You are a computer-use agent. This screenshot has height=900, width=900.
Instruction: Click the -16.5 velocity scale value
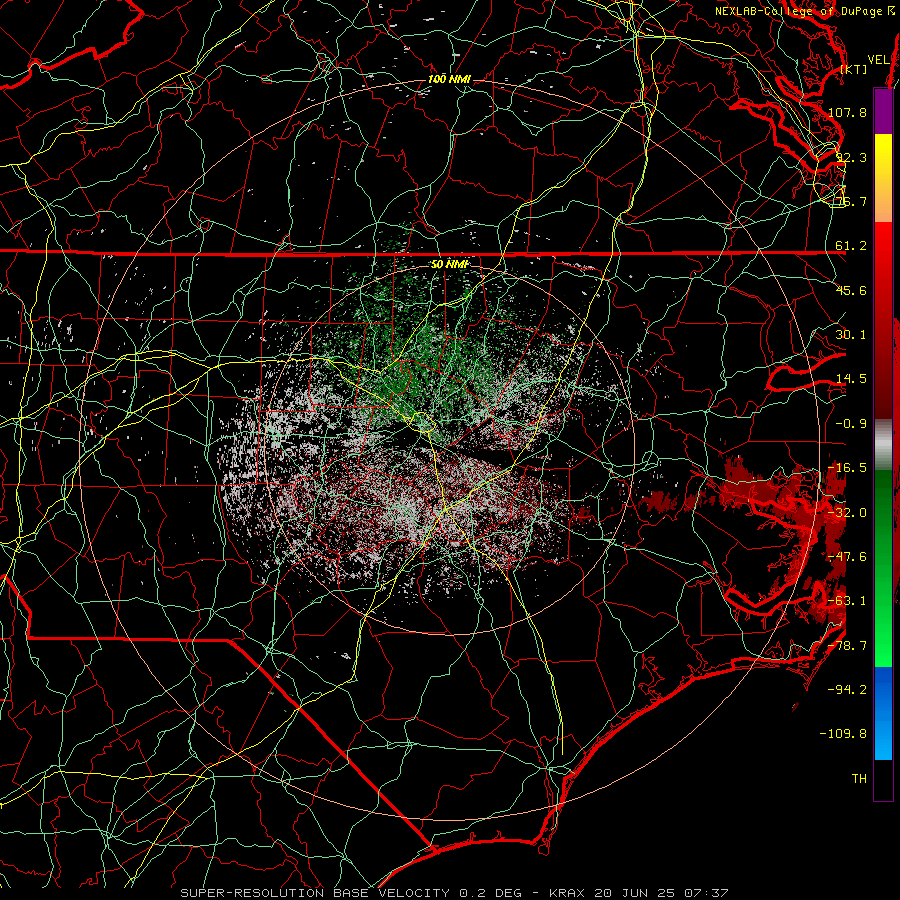[x=847, y=468]
